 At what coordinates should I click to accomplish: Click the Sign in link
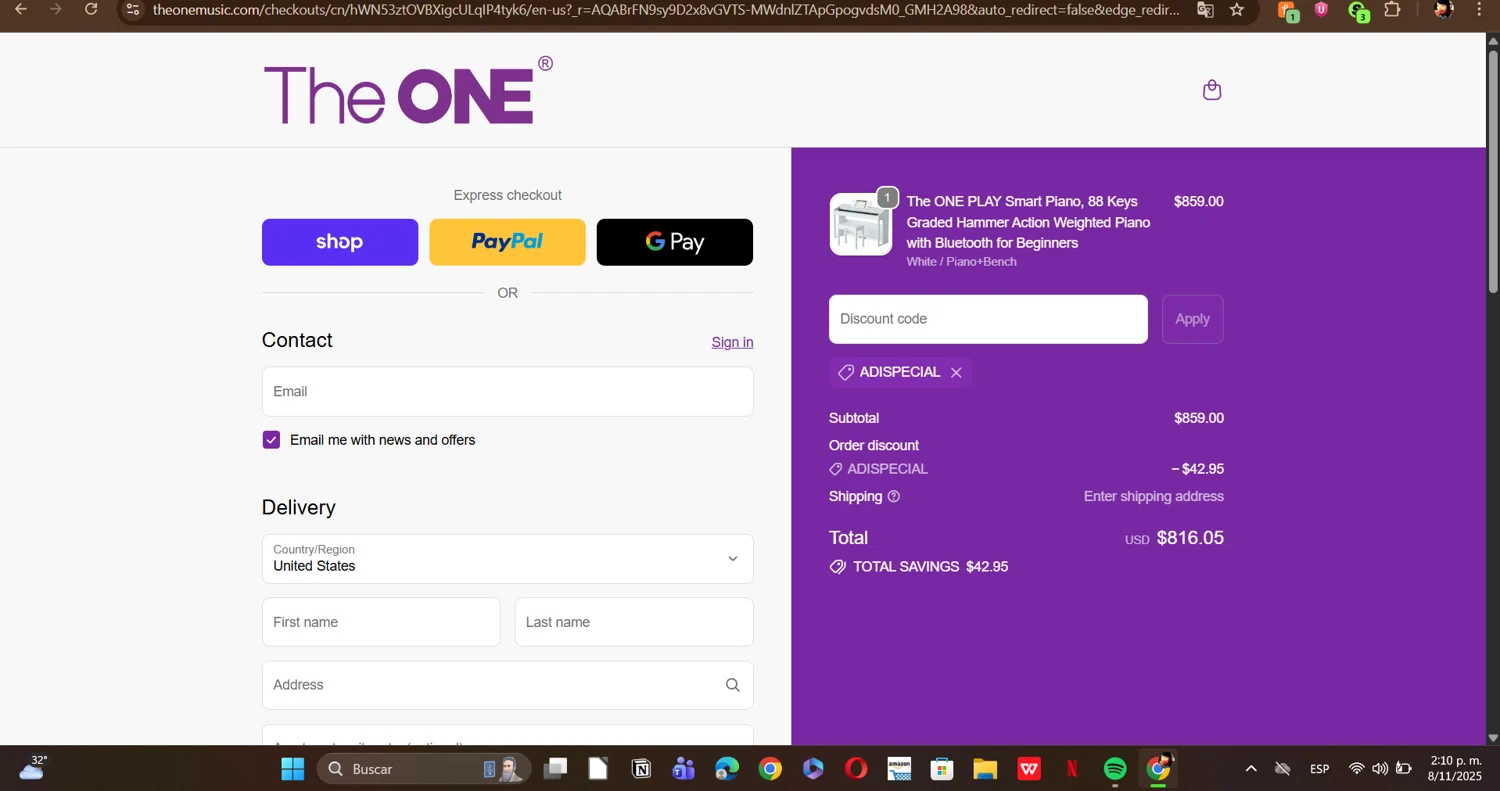point(732,342)
